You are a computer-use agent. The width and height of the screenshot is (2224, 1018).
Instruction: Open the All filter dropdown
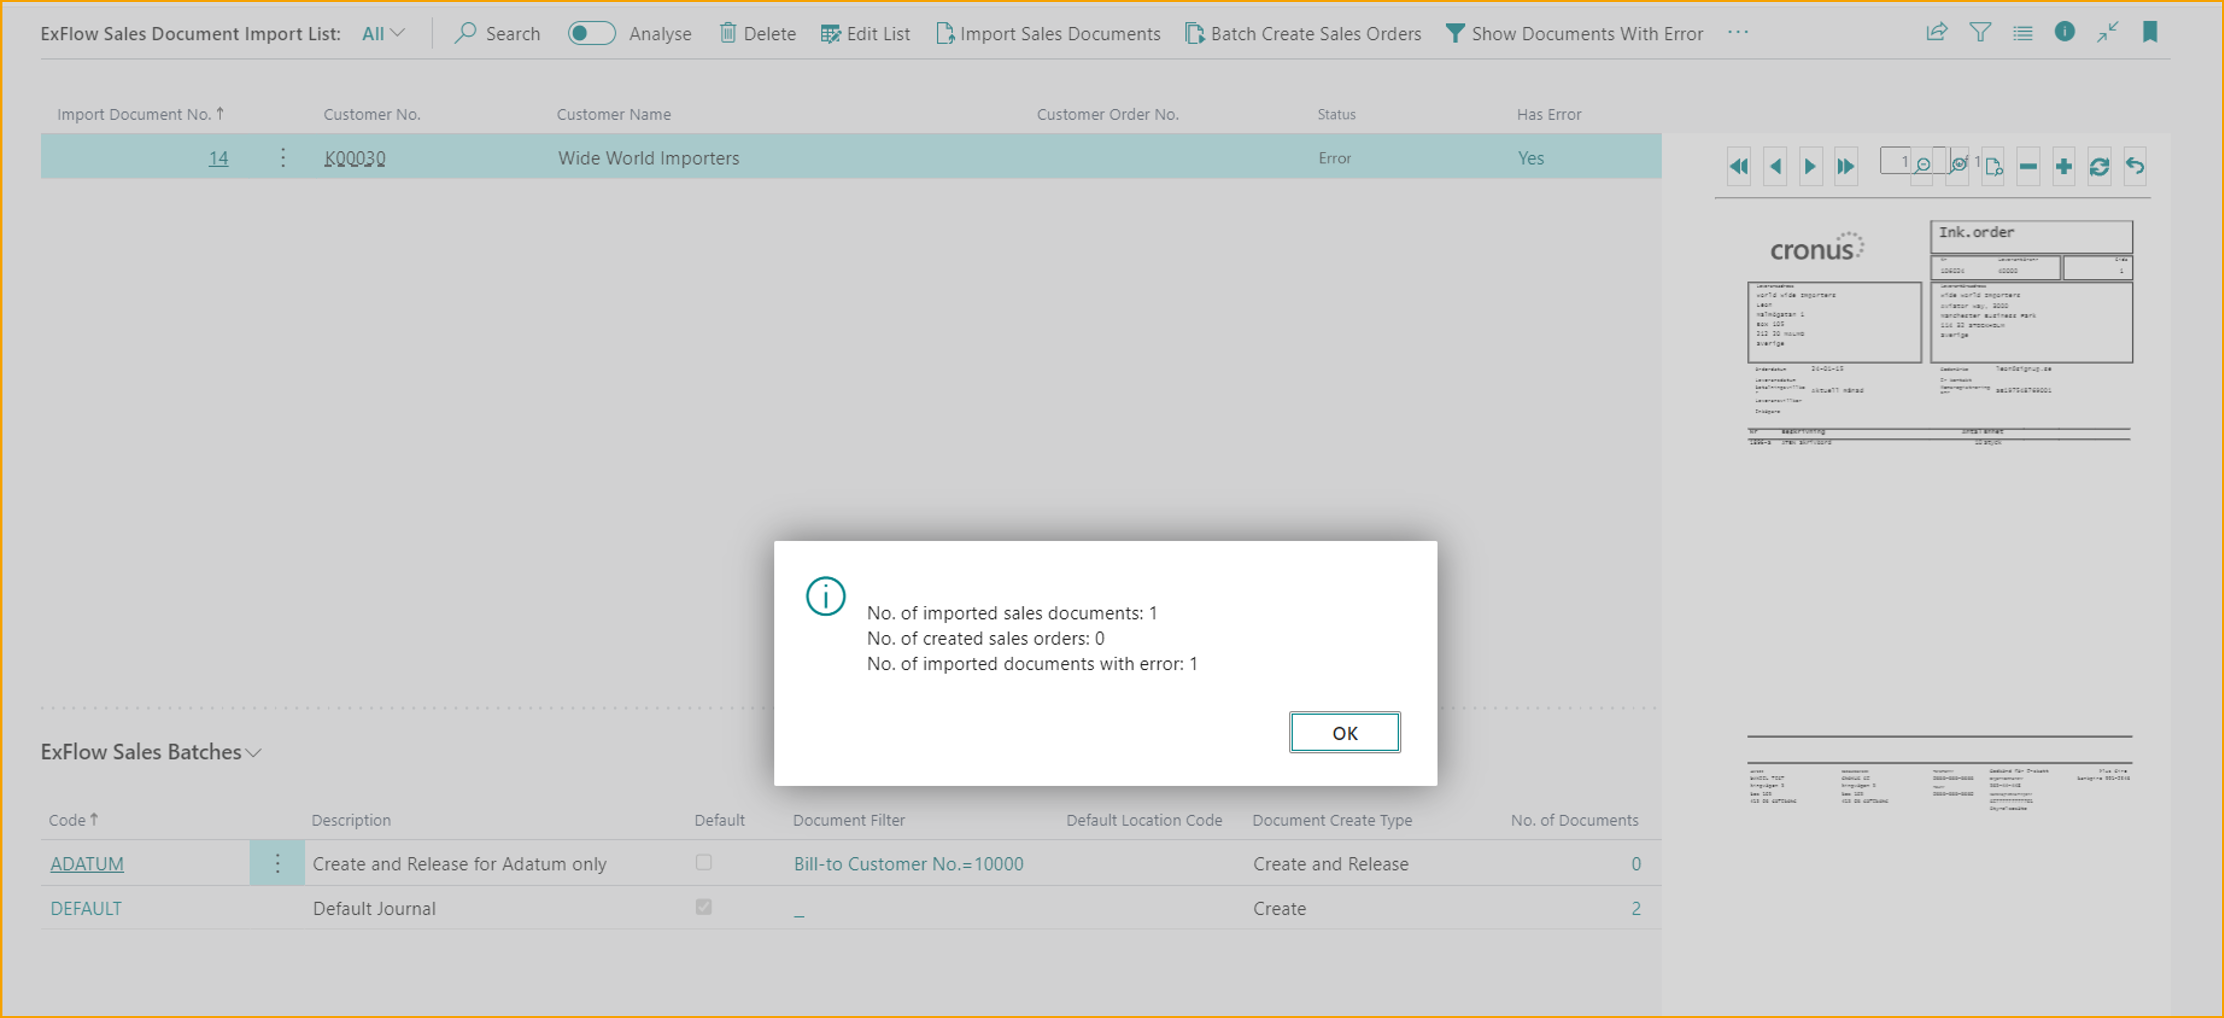click(382, 33)
